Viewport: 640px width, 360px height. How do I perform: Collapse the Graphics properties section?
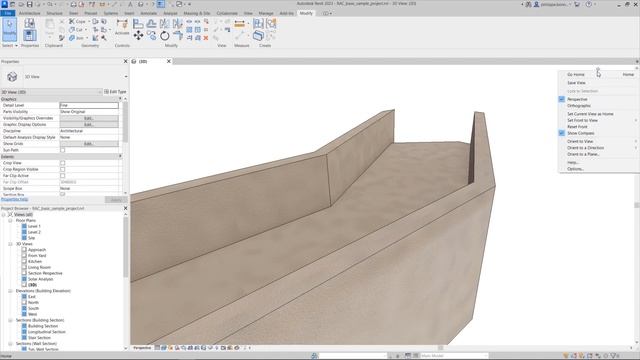click(x=120, y=99)
